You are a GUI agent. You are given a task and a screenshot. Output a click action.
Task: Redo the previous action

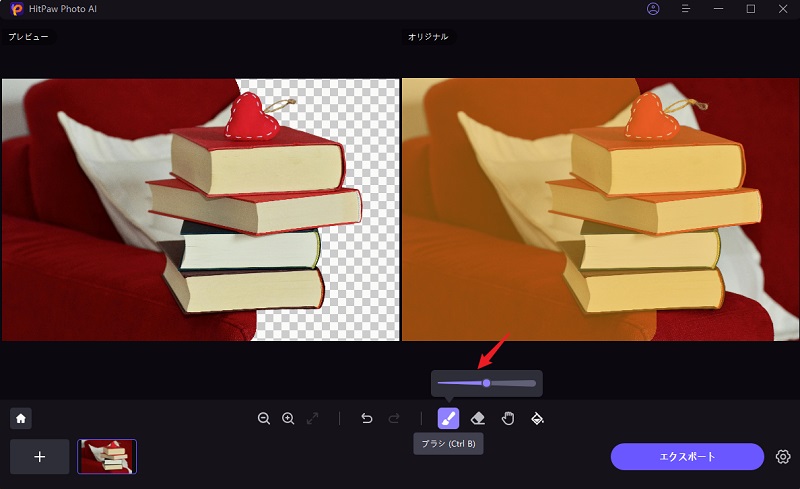point(393,418)
